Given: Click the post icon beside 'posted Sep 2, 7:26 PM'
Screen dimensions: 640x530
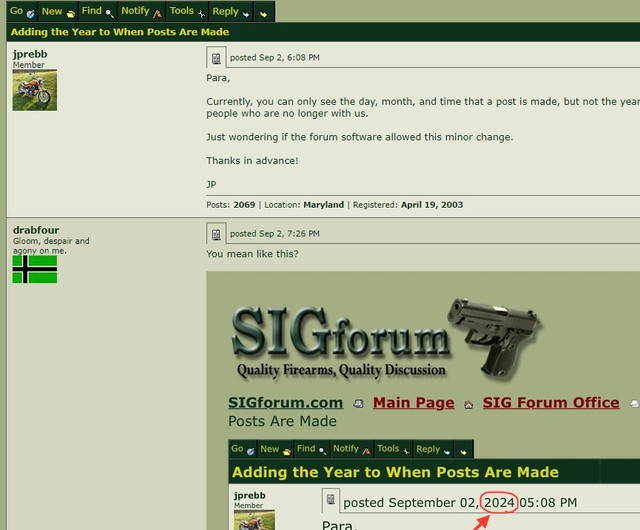Looking at the screenshot, I should [x=216, y=234].
